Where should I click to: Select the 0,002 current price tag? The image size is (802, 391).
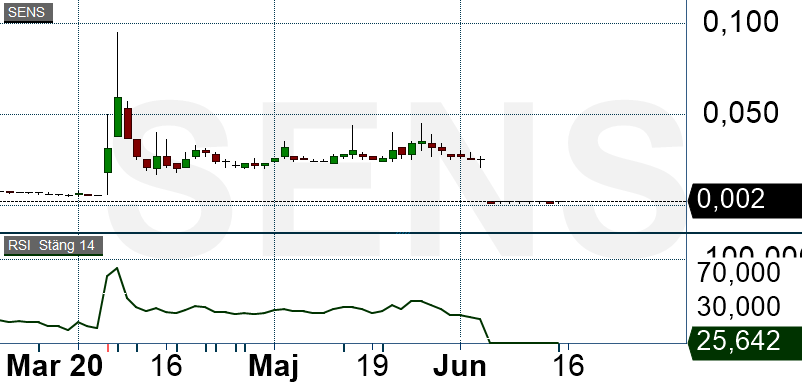[745, 199]
